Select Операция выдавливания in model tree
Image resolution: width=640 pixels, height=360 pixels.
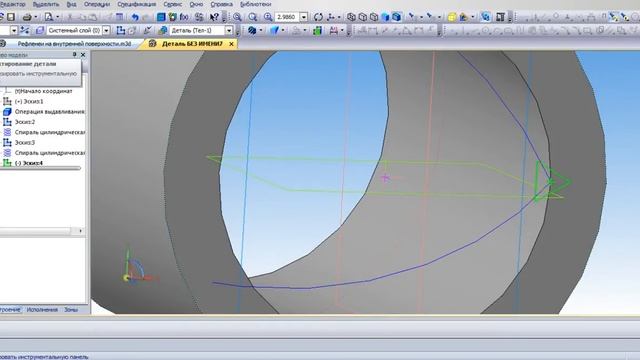tap(49, 111)
